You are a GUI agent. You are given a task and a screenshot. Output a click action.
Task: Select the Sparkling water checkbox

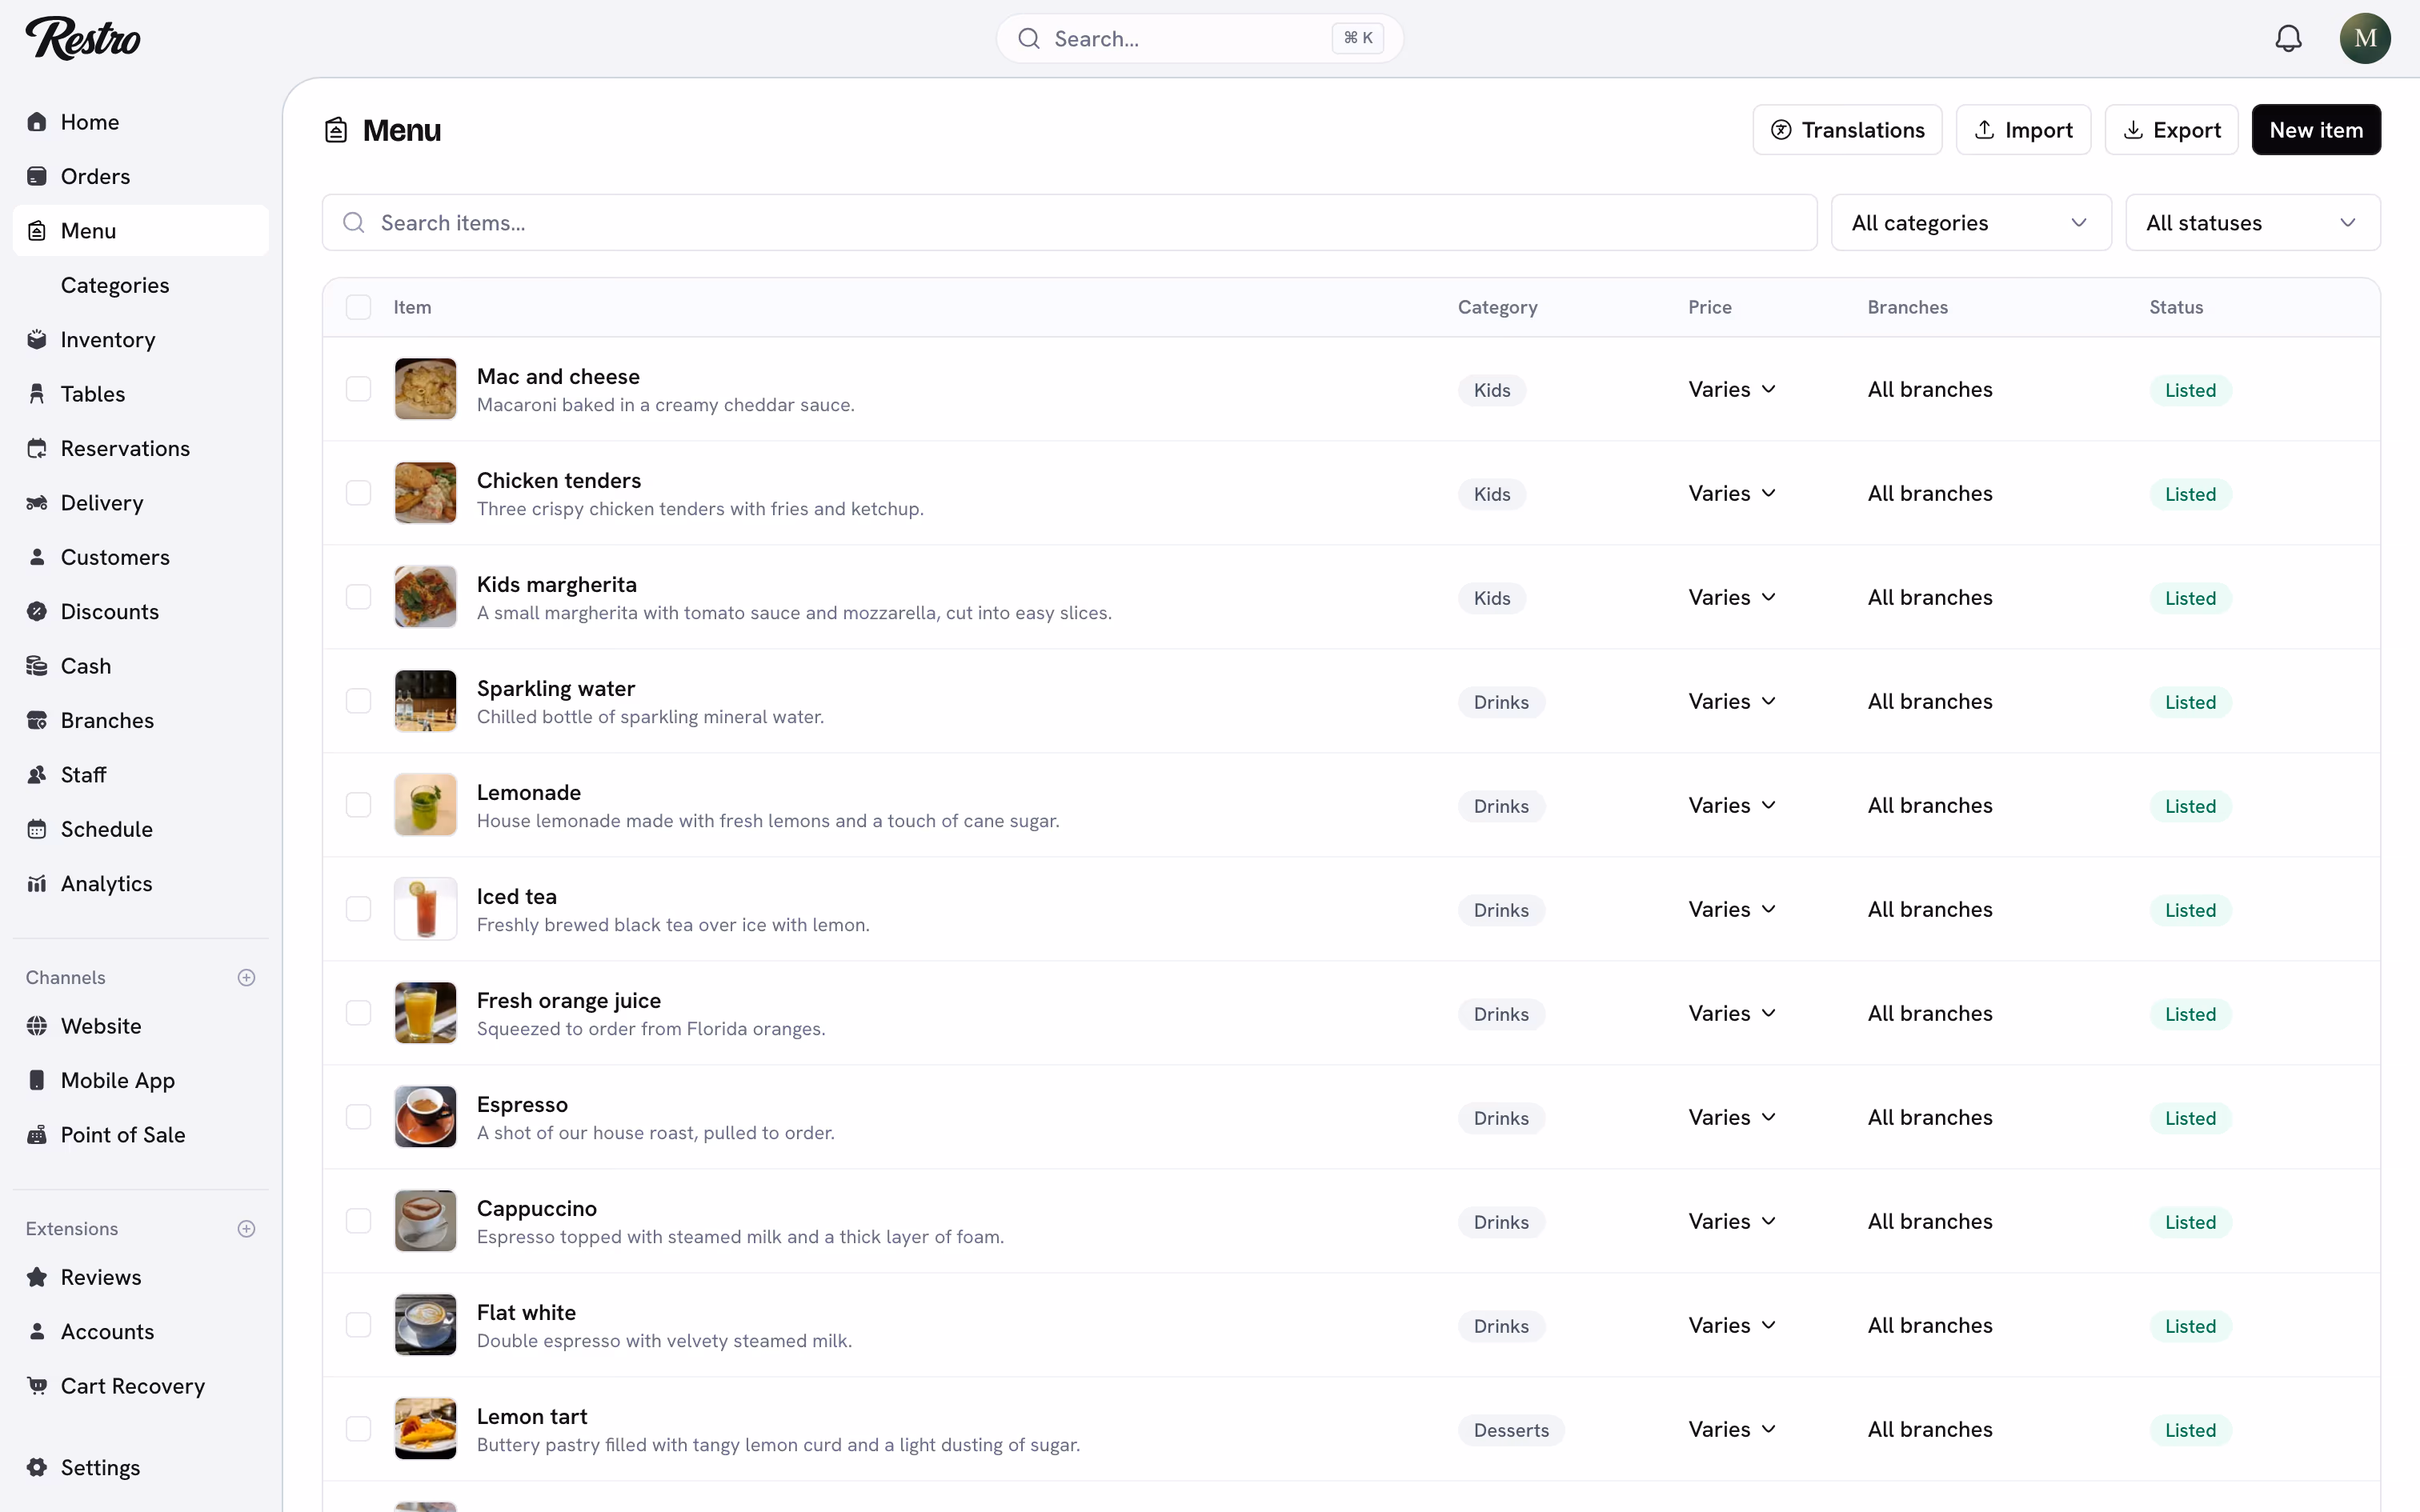(358, 701)
